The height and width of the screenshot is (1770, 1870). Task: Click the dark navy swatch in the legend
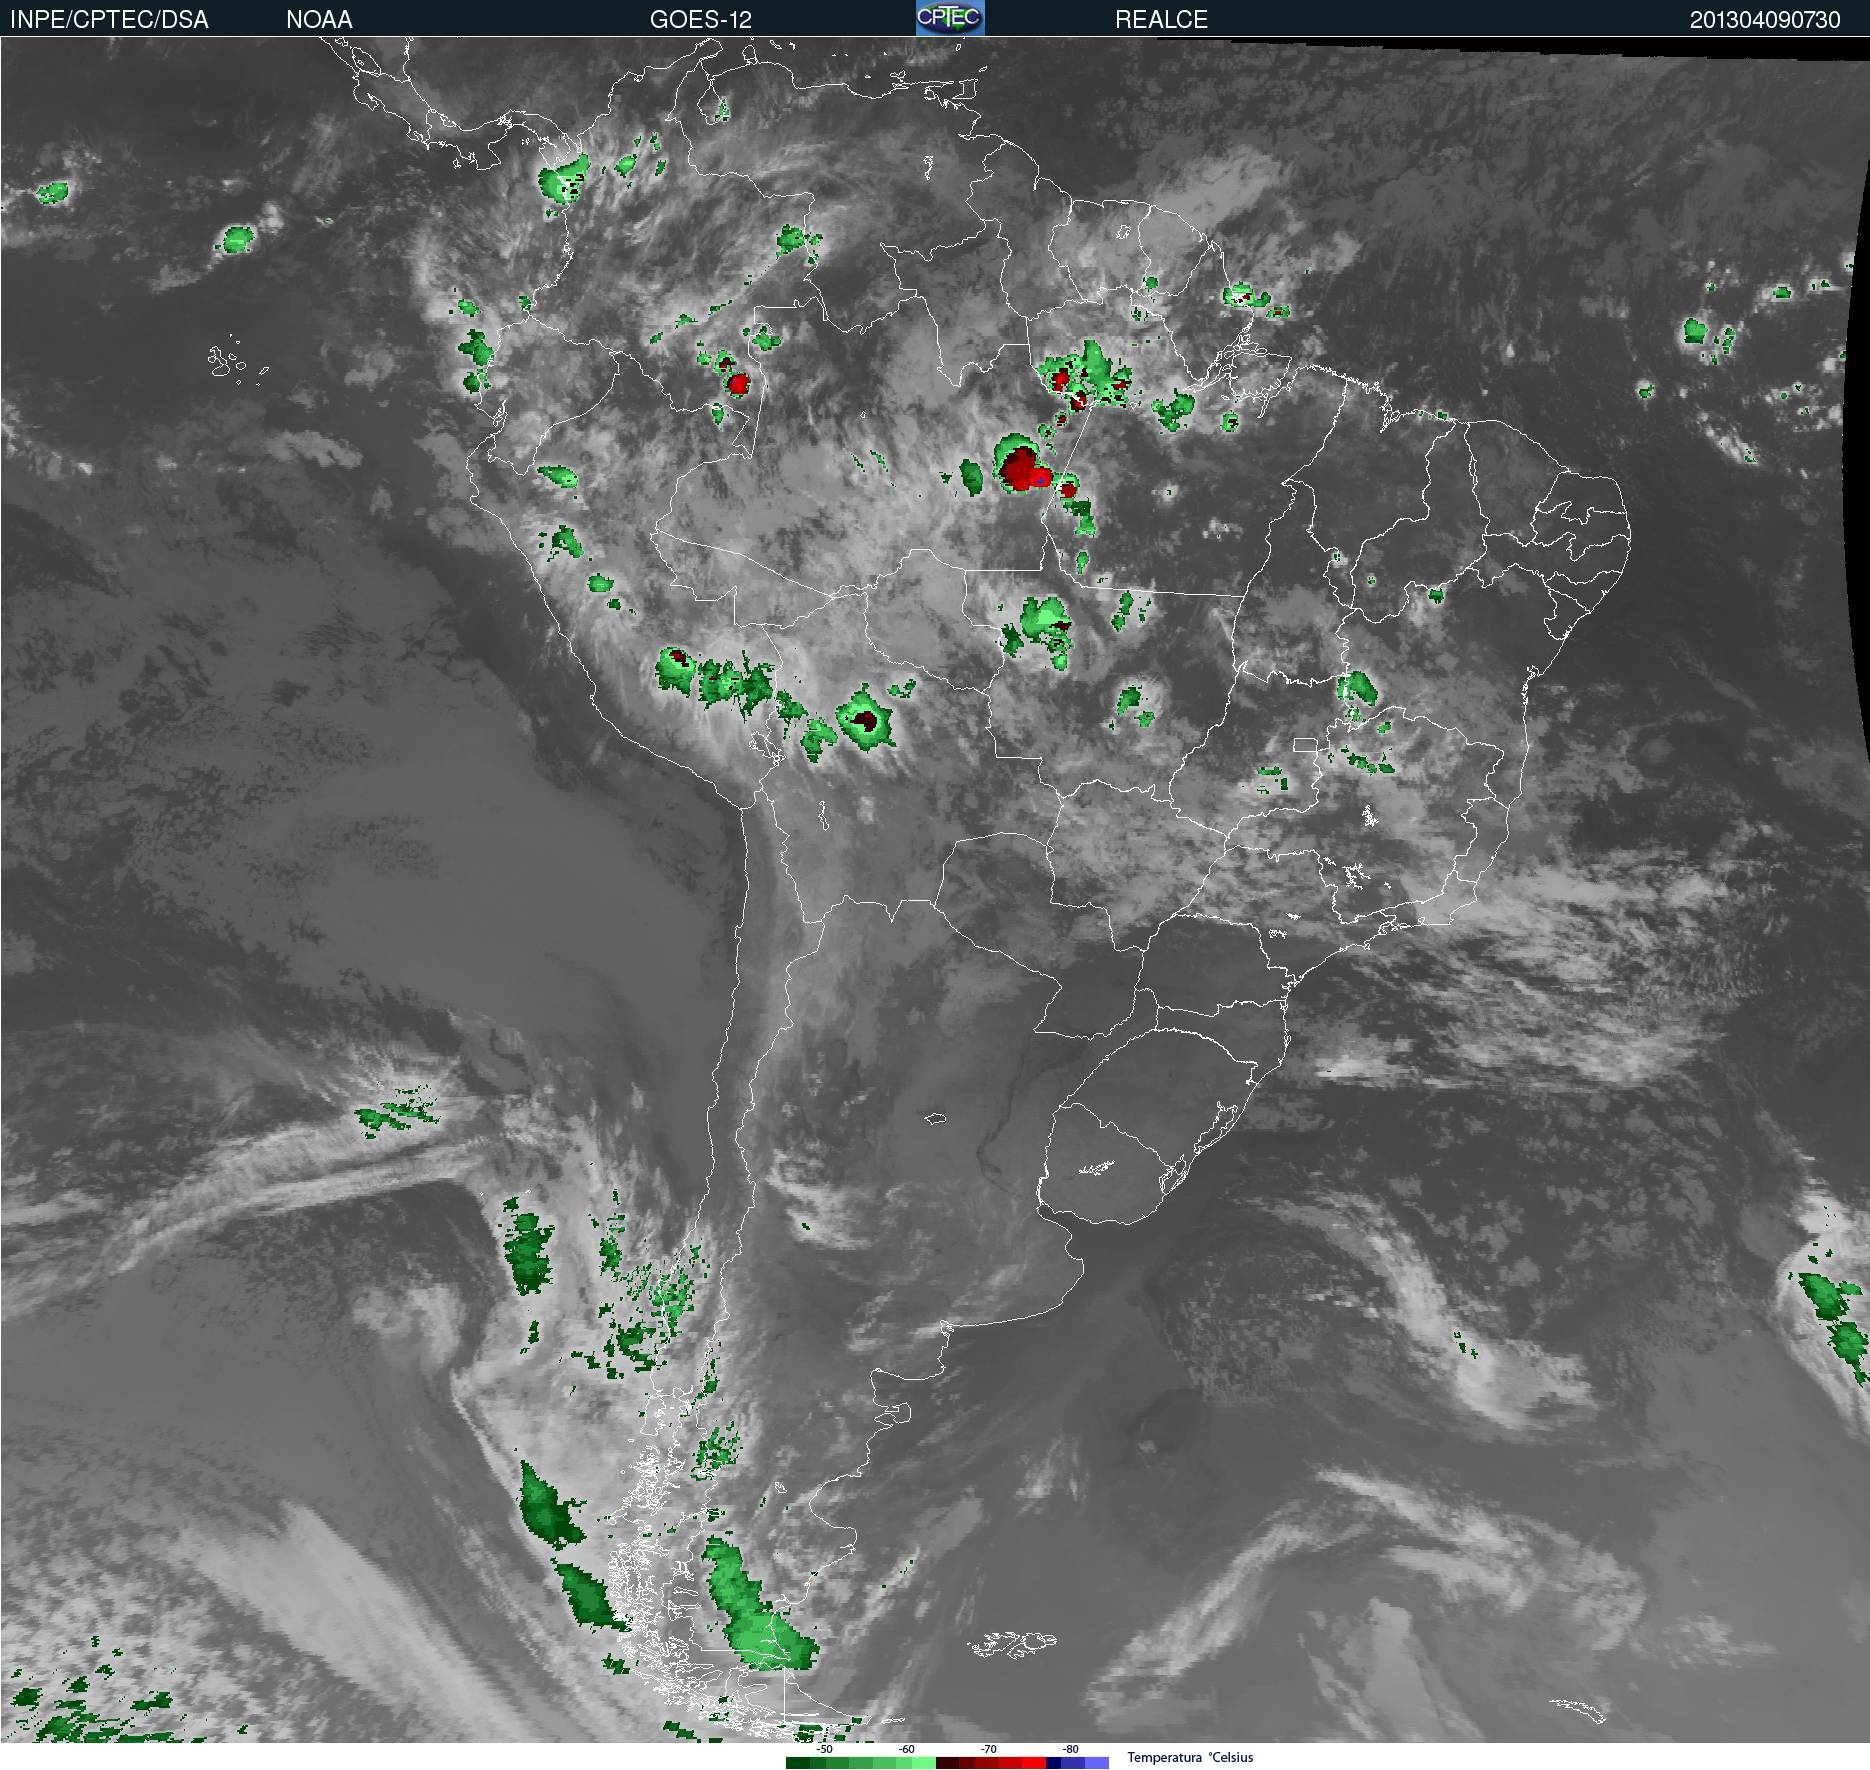[1053, 1763]
